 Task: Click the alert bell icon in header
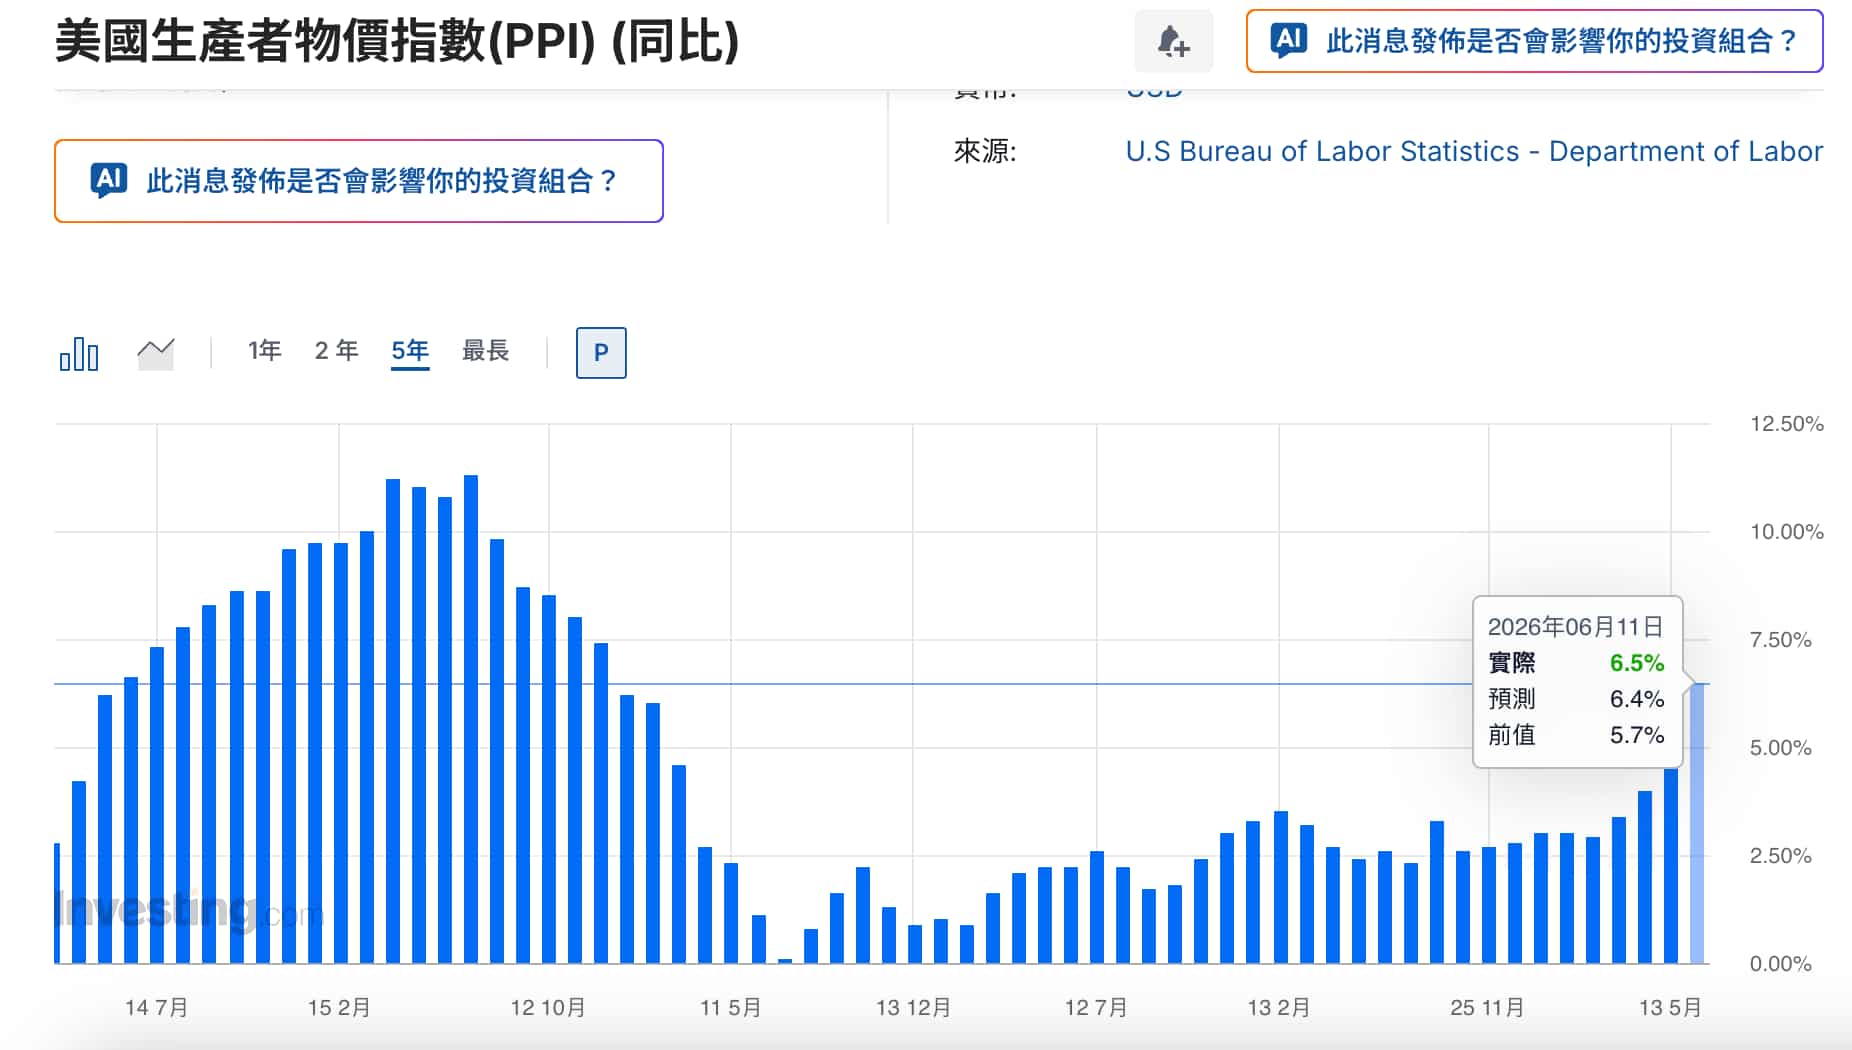pyautogui.click(x=1173, y=41)
